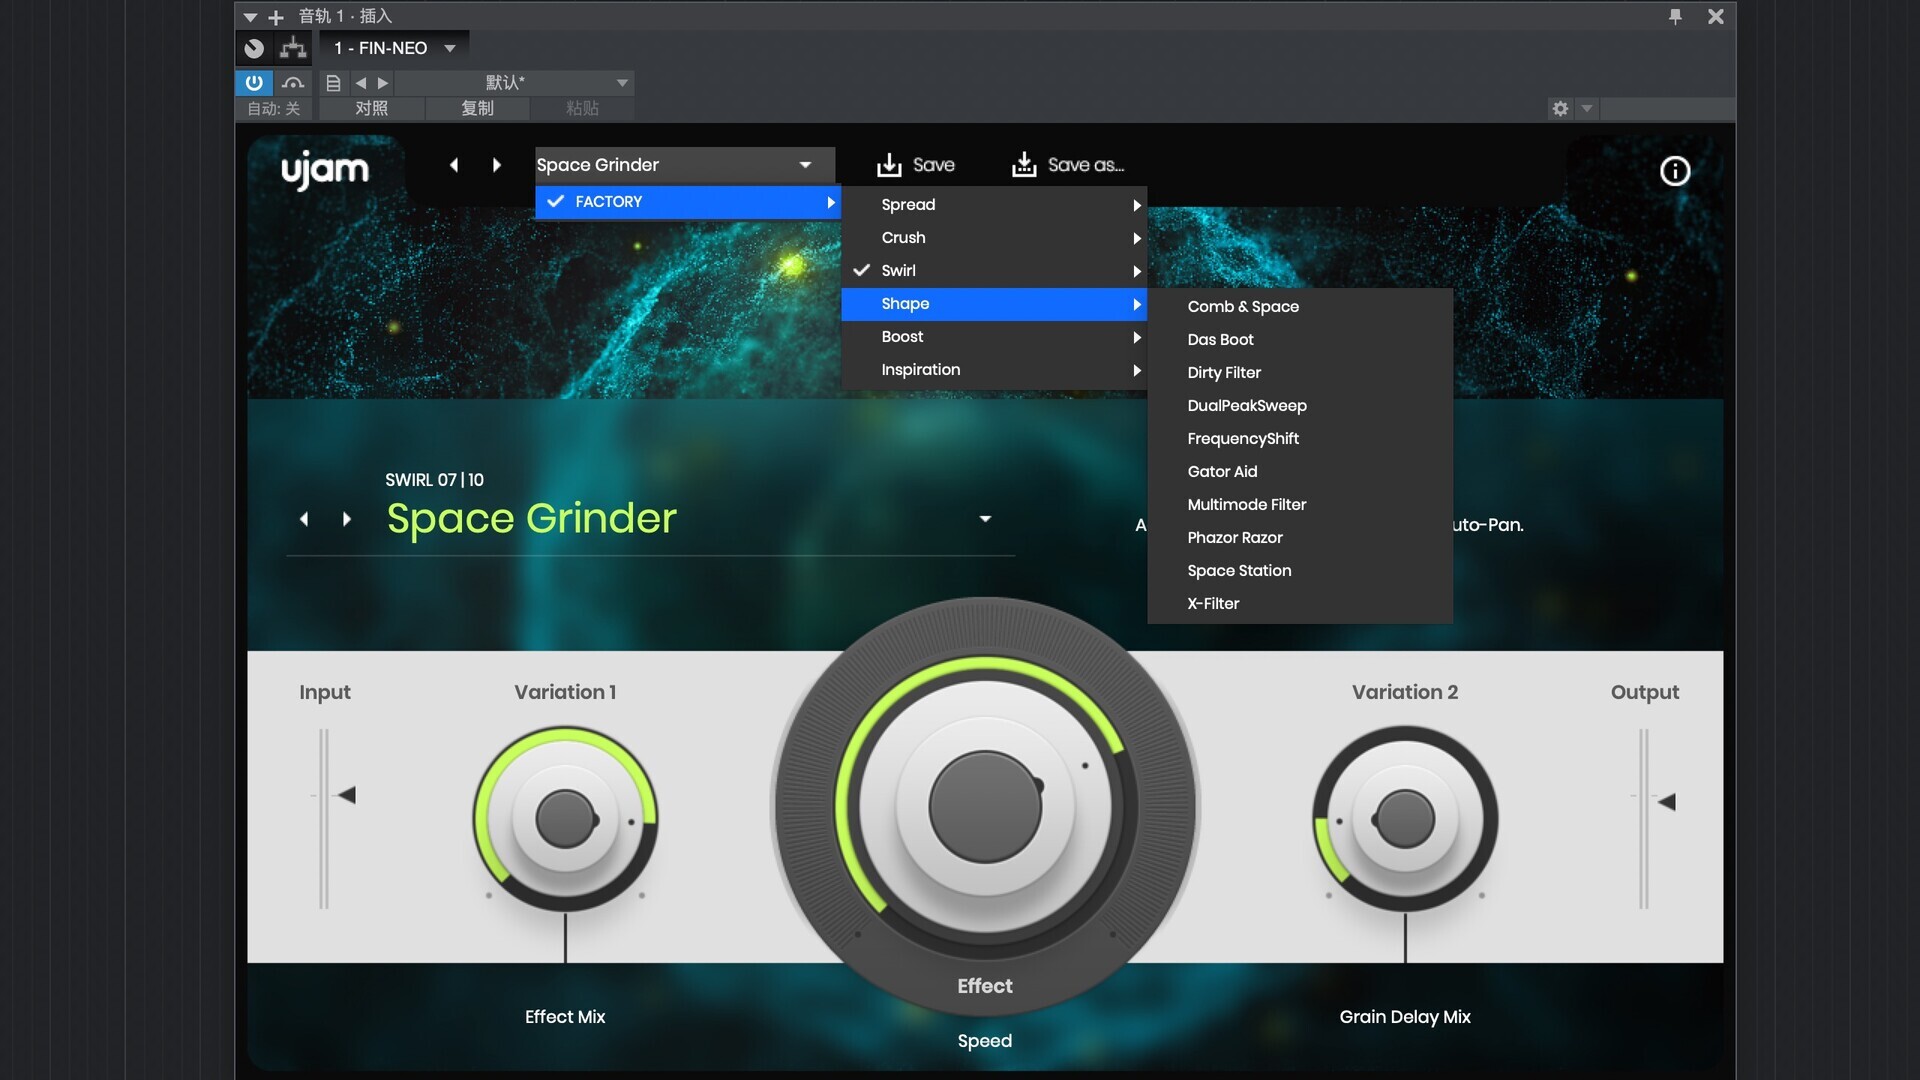Click the 粘贴 paste button
1920x1080 pixels.
pos(582,108)
